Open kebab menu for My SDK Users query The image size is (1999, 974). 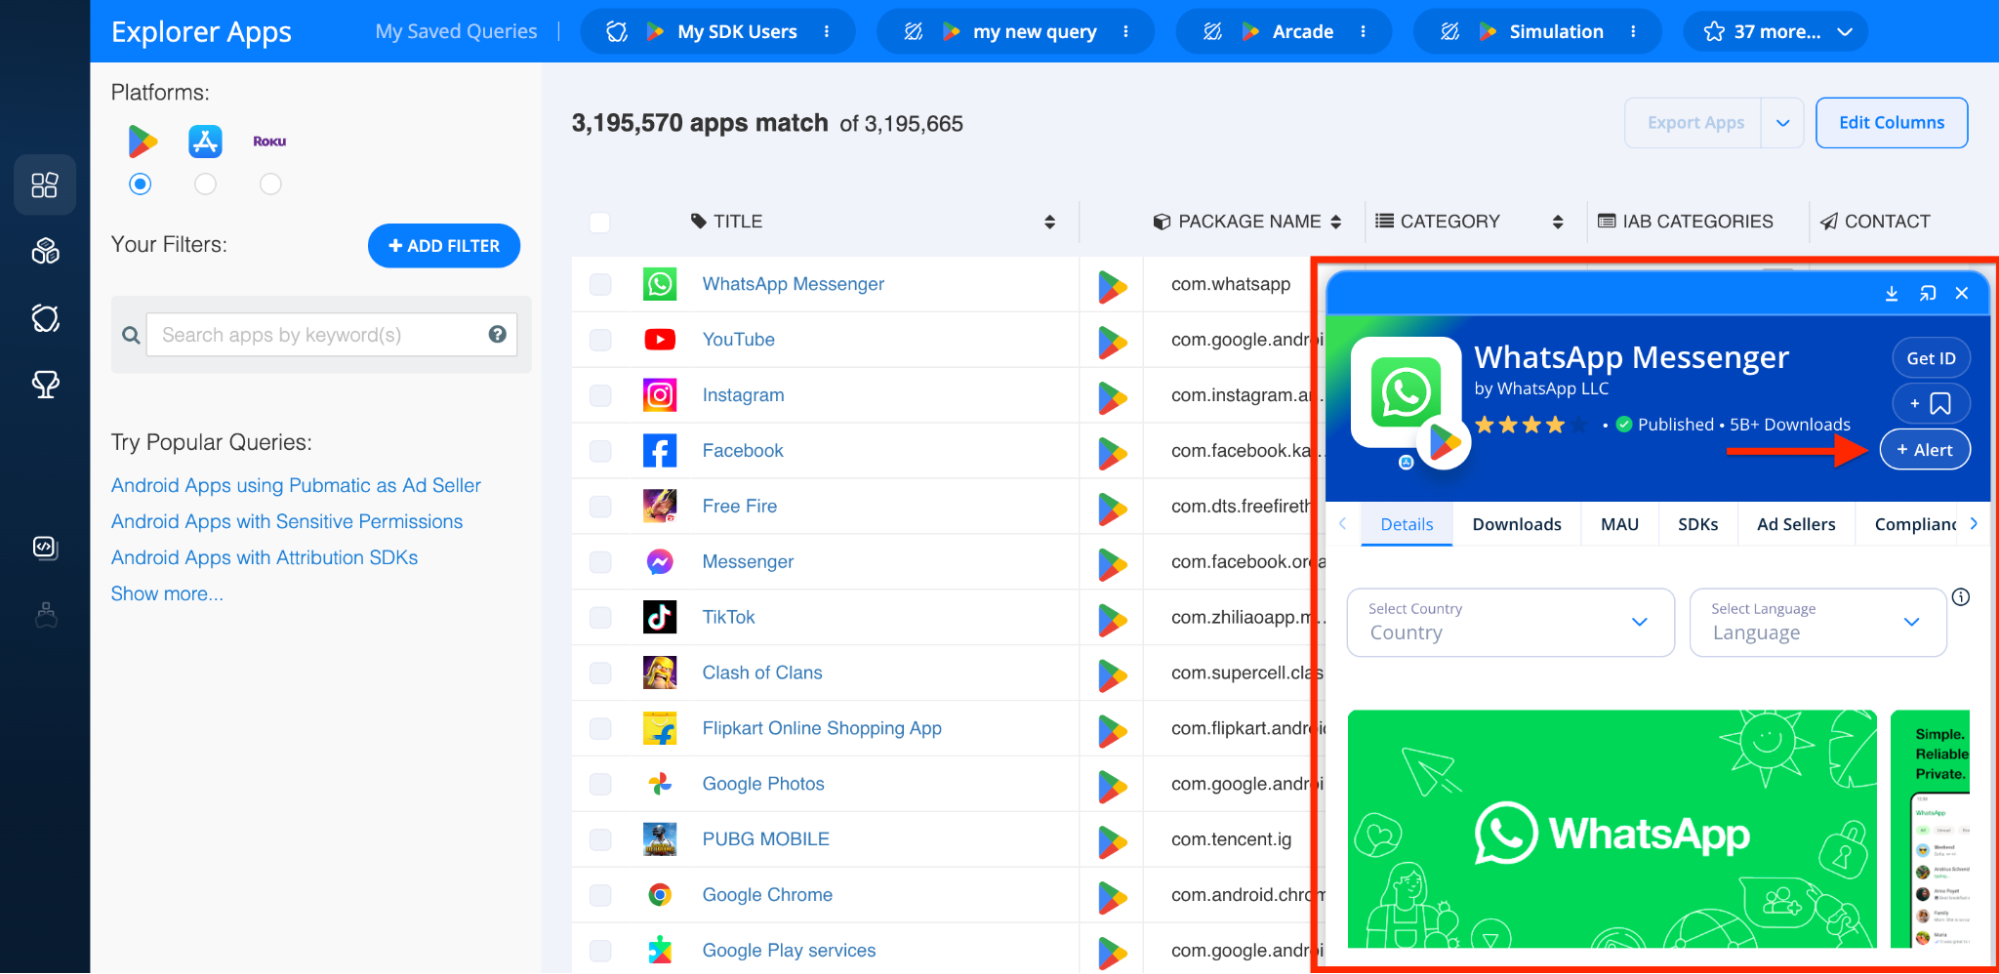click(x=827, y=32)
